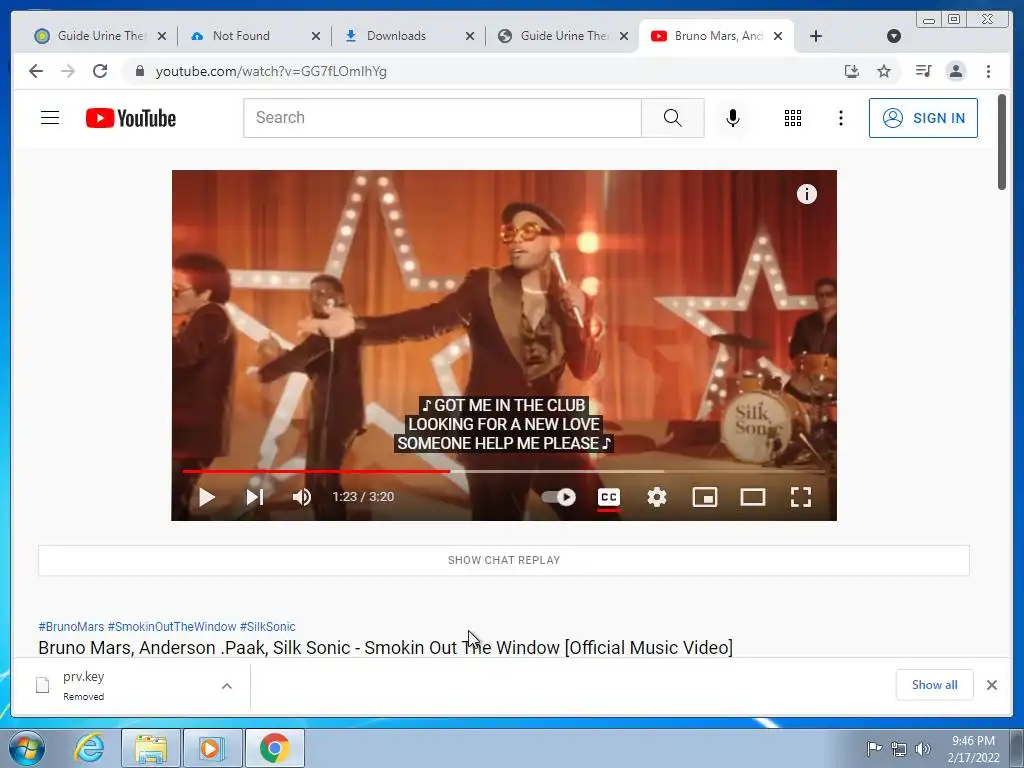Switch to the second Guide Urine tab

tap(556, 36)
